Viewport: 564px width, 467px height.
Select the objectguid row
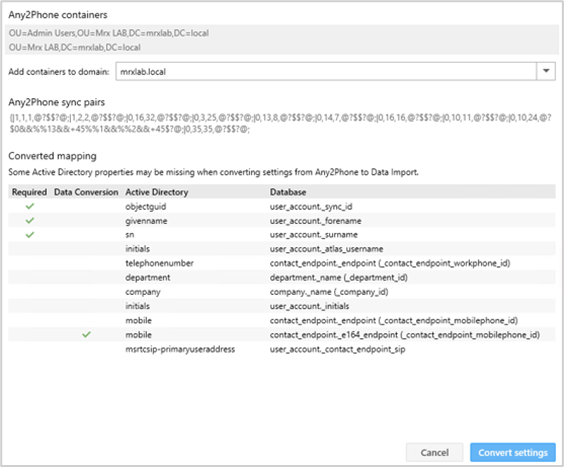tap(282, 206)
